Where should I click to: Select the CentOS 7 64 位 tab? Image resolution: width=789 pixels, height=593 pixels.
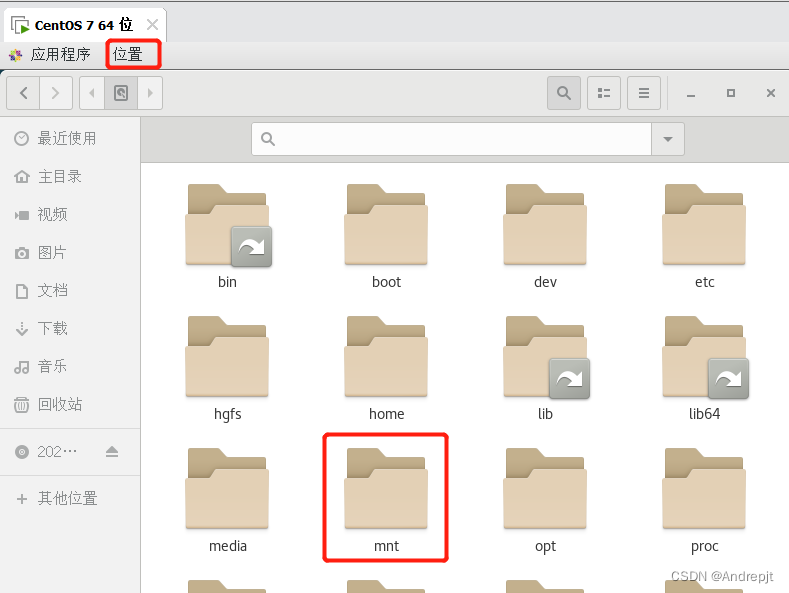tap(84, 25)
